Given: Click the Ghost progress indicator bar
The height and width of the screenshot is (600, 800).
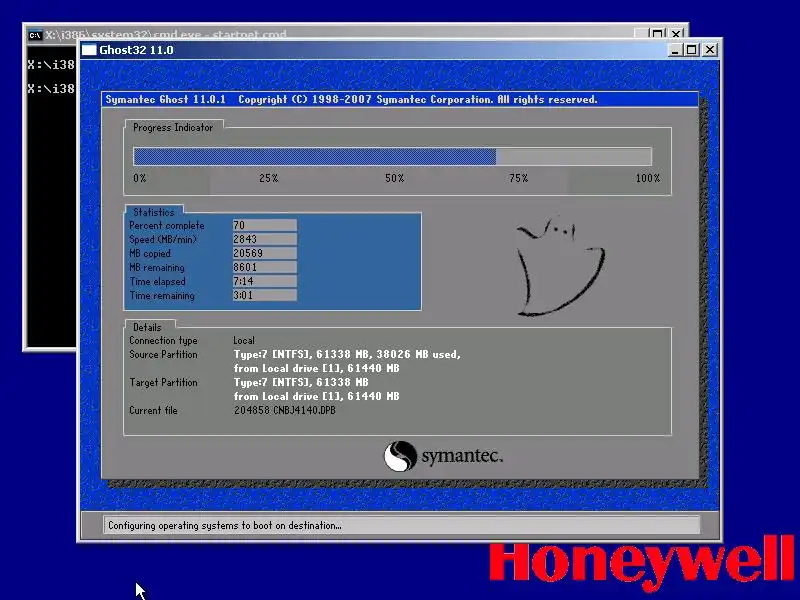Looking at the screenshot, I should 392,156.
